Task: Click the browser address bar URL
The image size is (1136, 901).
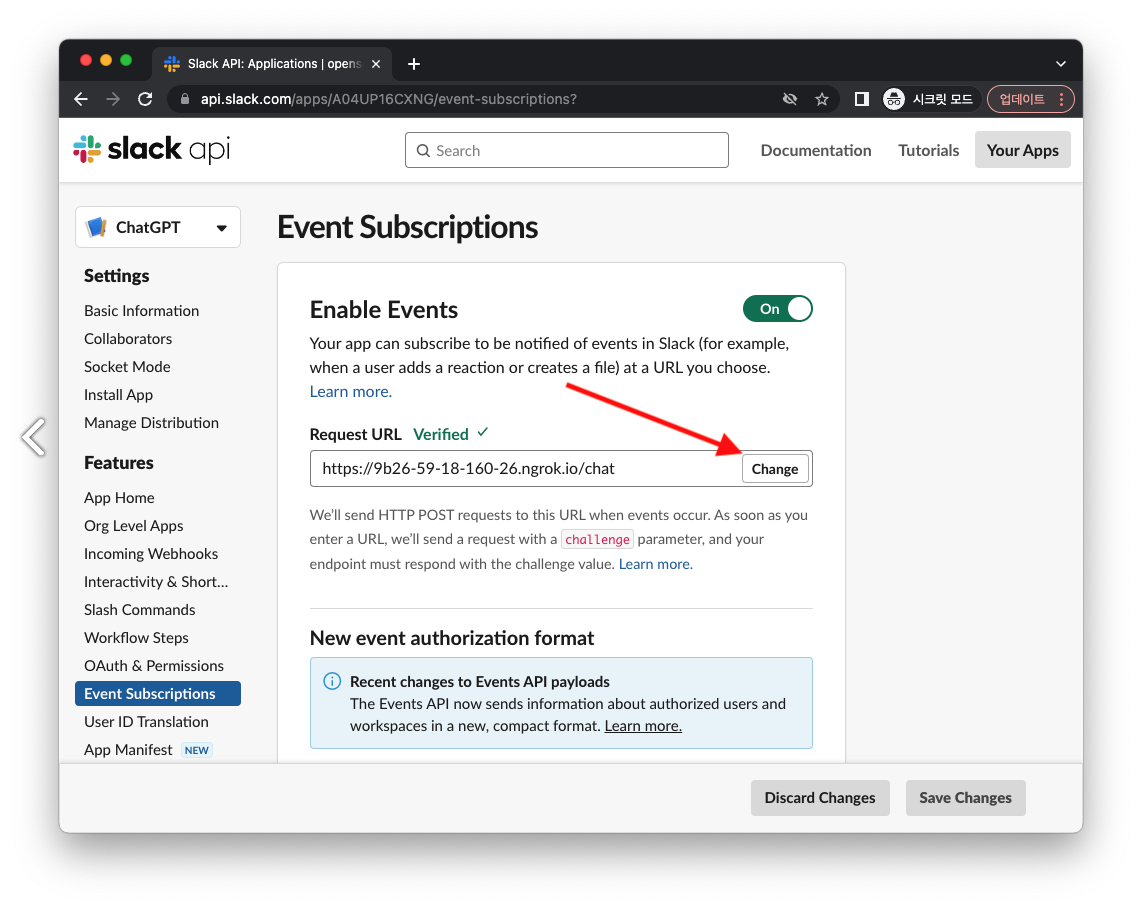Action: tap(388, 99)
